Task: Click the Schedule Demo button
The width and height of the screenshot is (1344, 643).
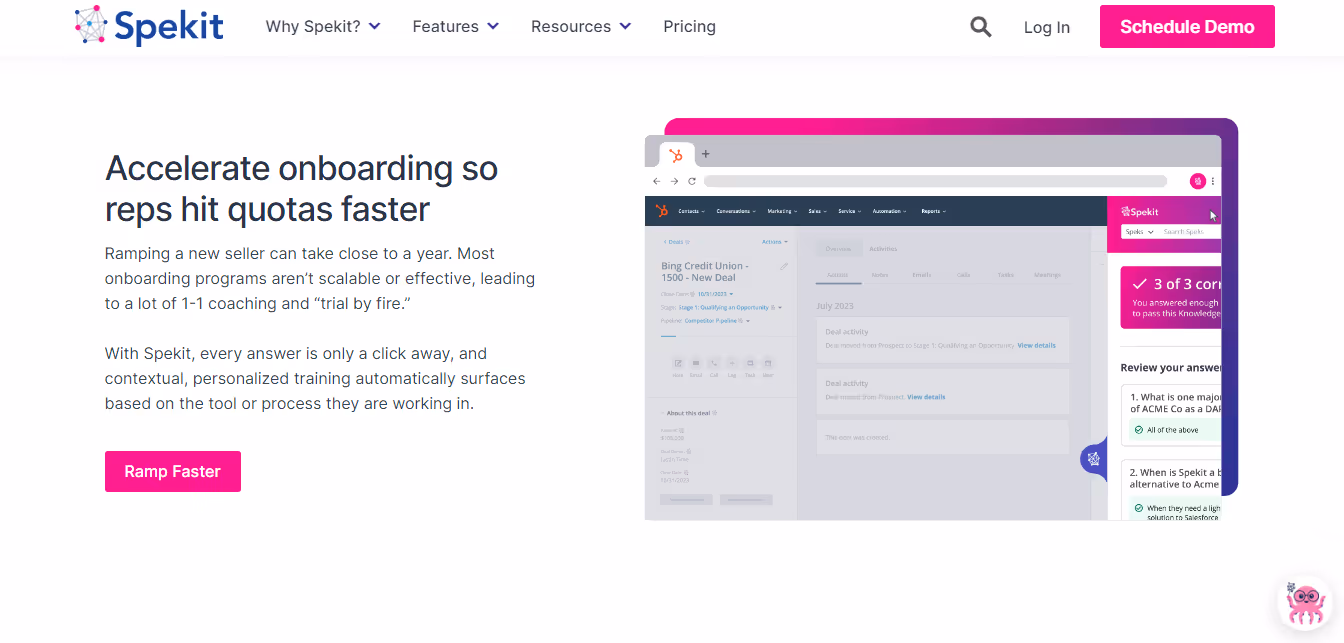Action: click(x=1187, y=27)
